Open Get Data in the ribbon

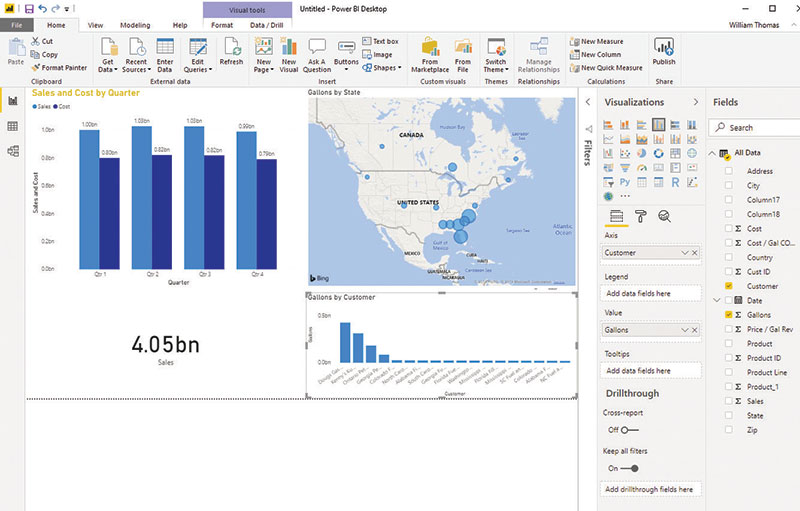point(107,53)
